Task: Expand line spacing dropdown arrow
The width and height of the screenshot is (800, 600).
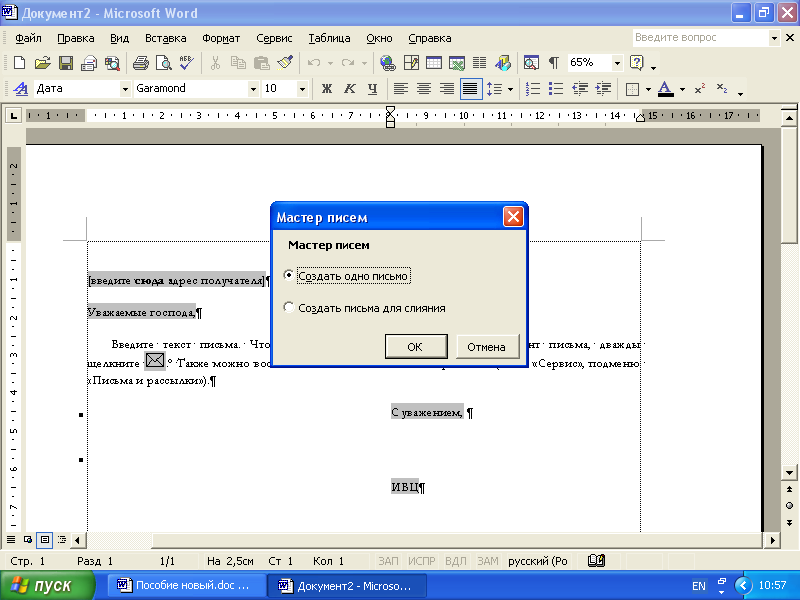Action: pos(510,89)
